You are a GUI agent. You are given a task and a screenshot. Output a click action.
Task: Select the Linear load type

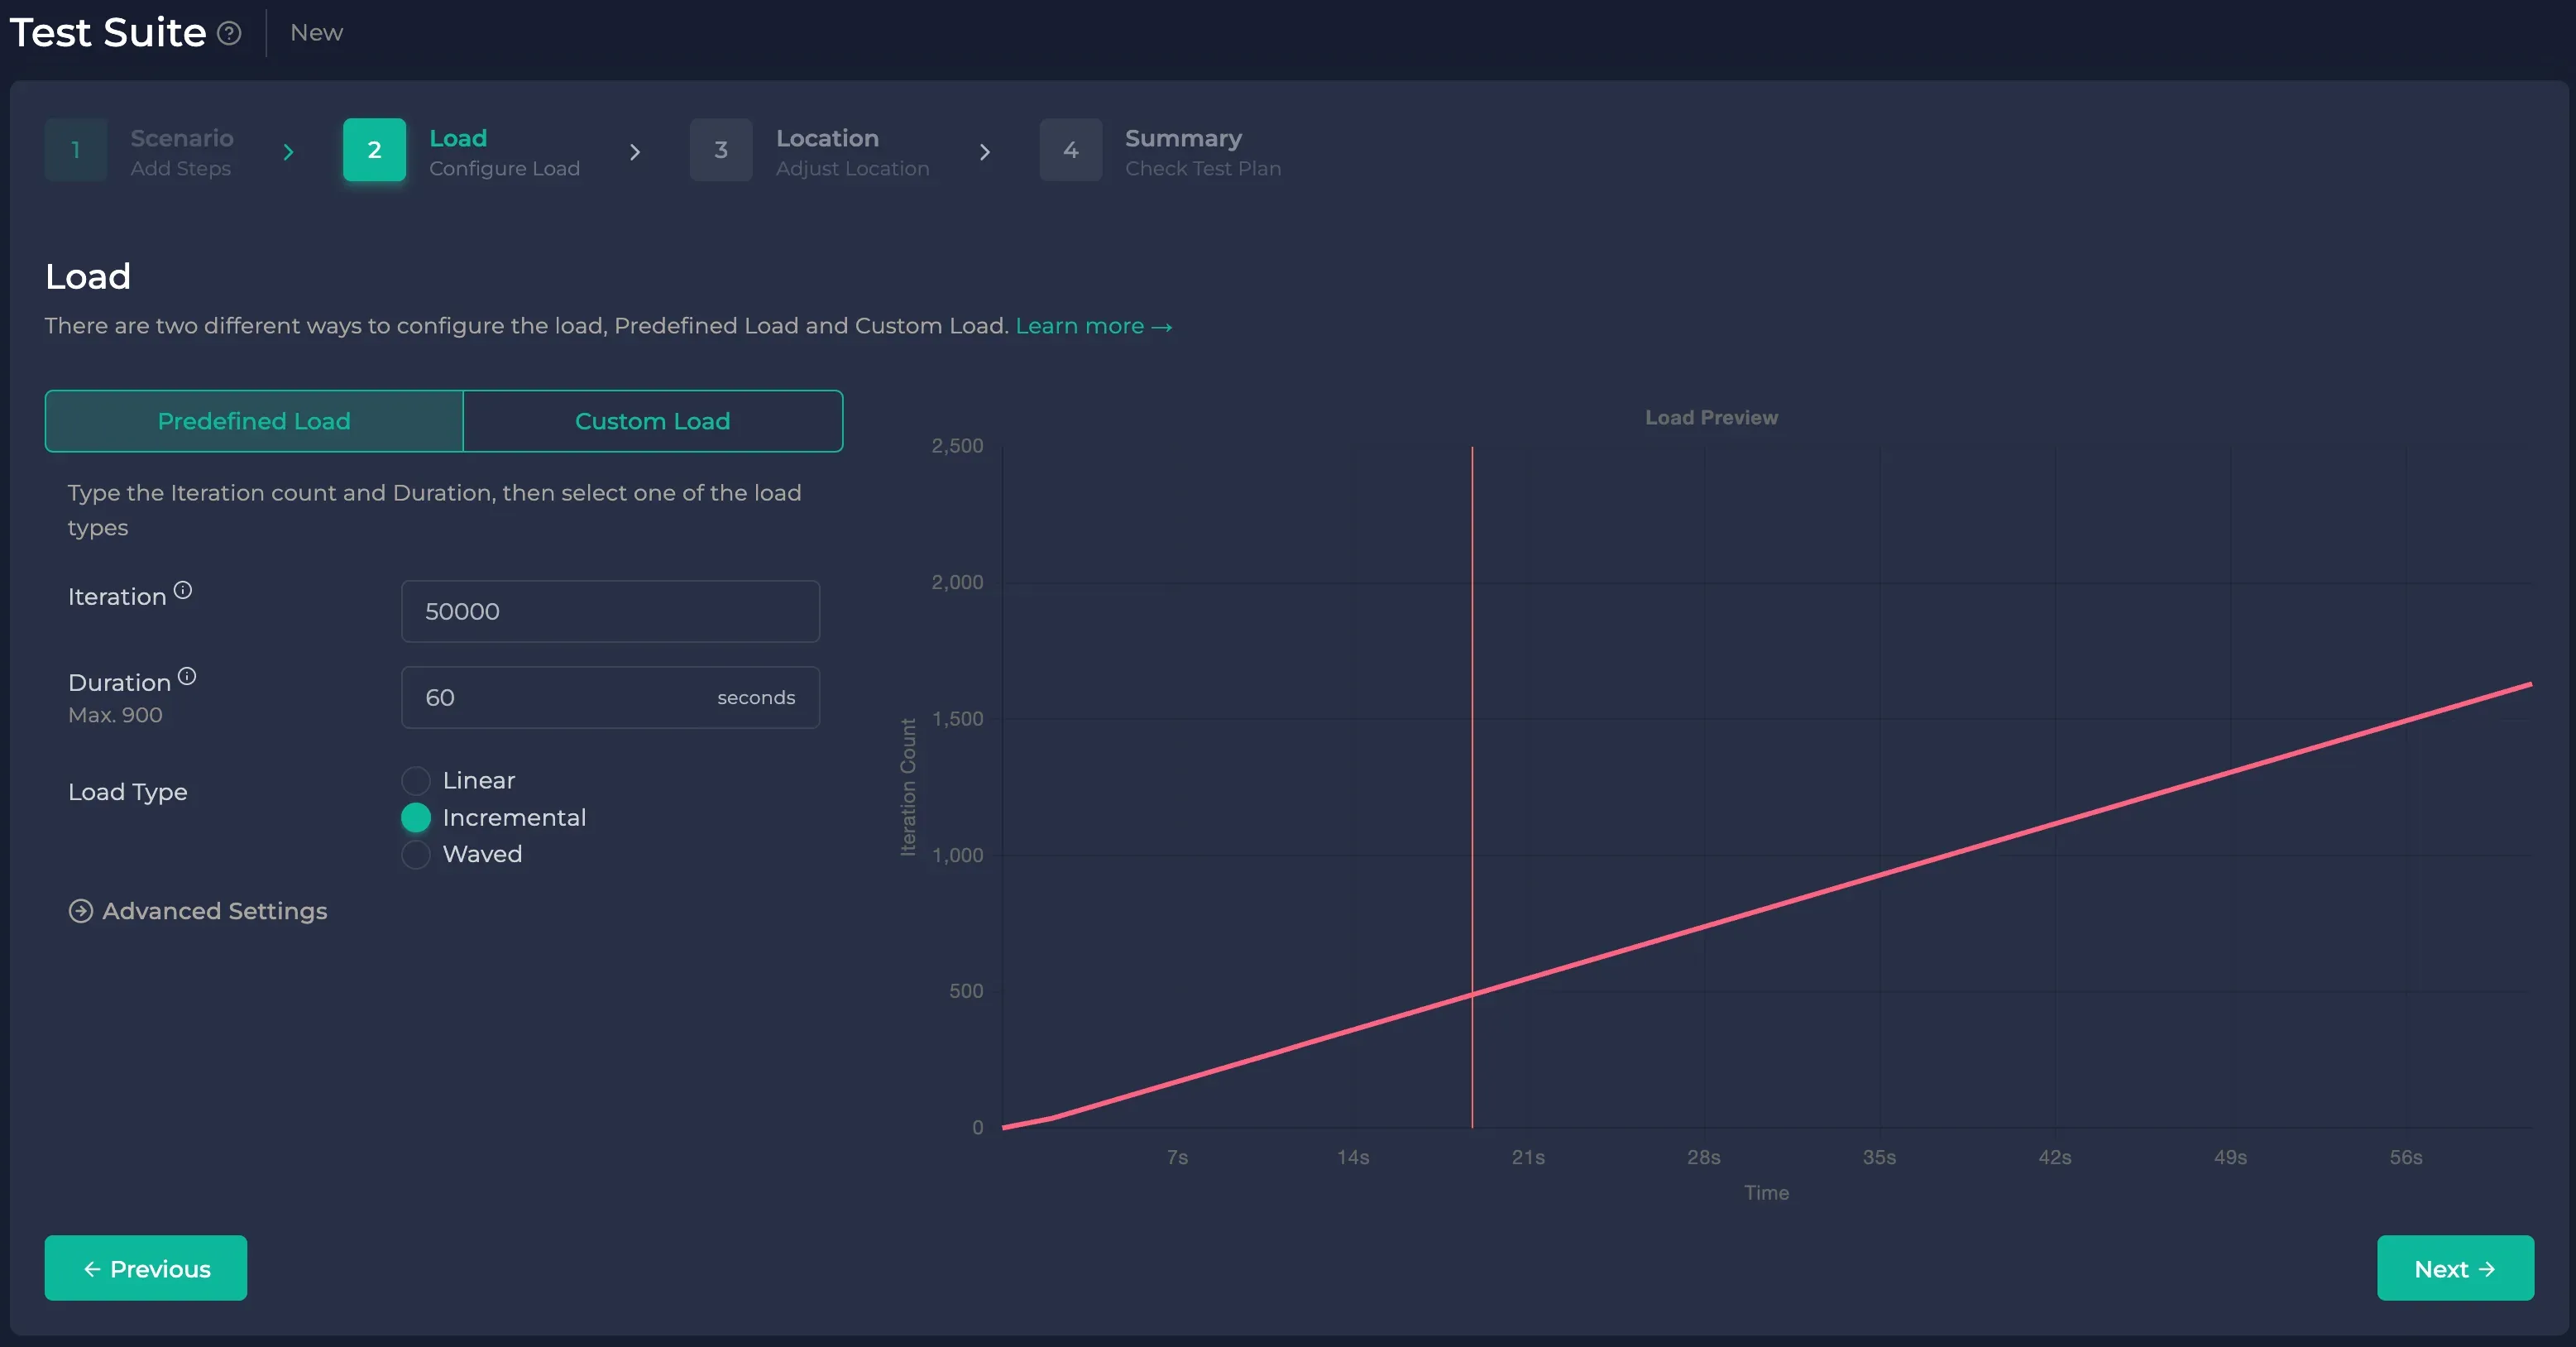point(416,780)
